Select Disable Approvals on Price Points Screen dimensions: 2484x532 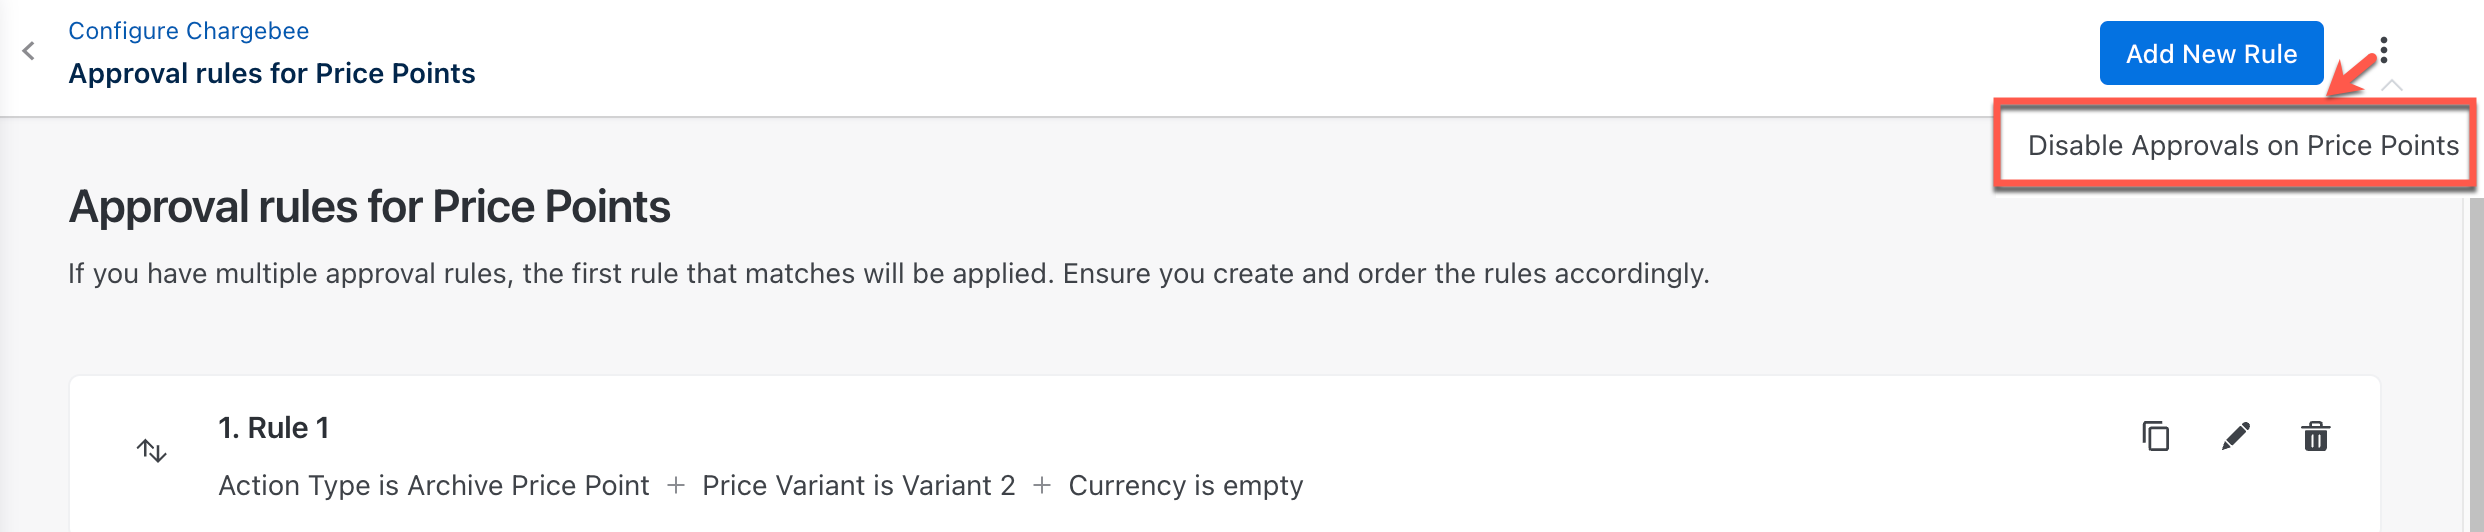coord(2242,146)
